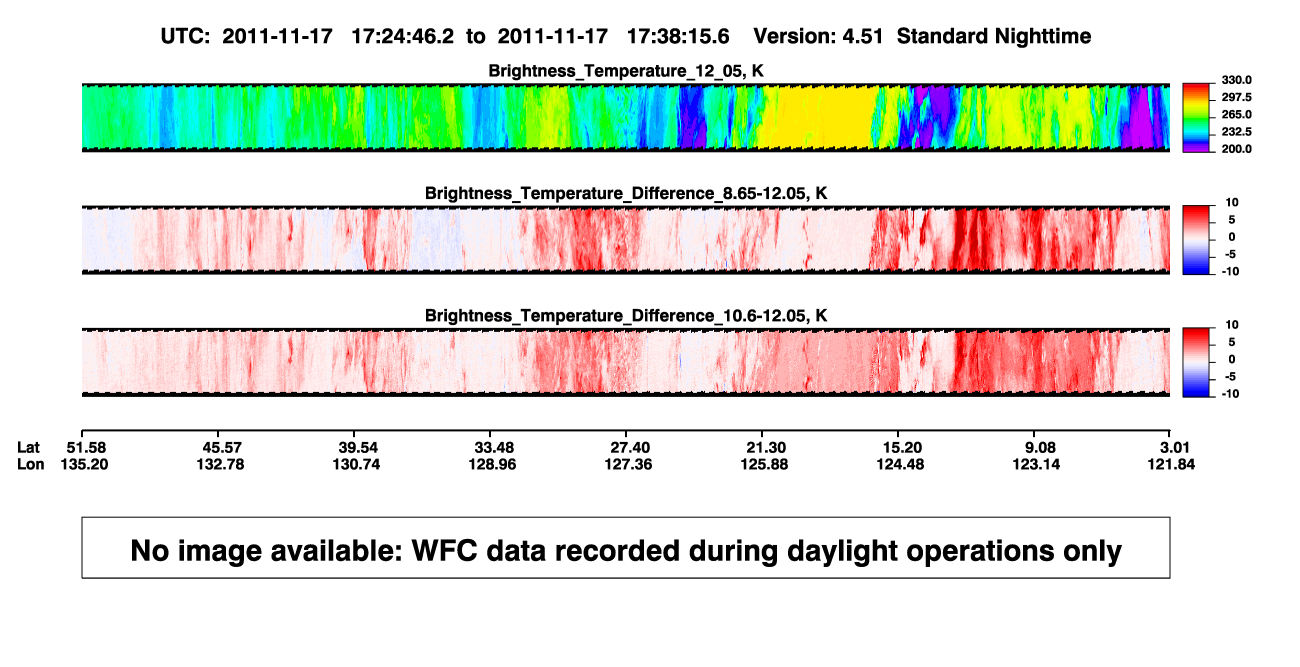Click the 8.65-12.05 difference image strip
Viewport: 1300px width, 667px height.
pos(625,239)
